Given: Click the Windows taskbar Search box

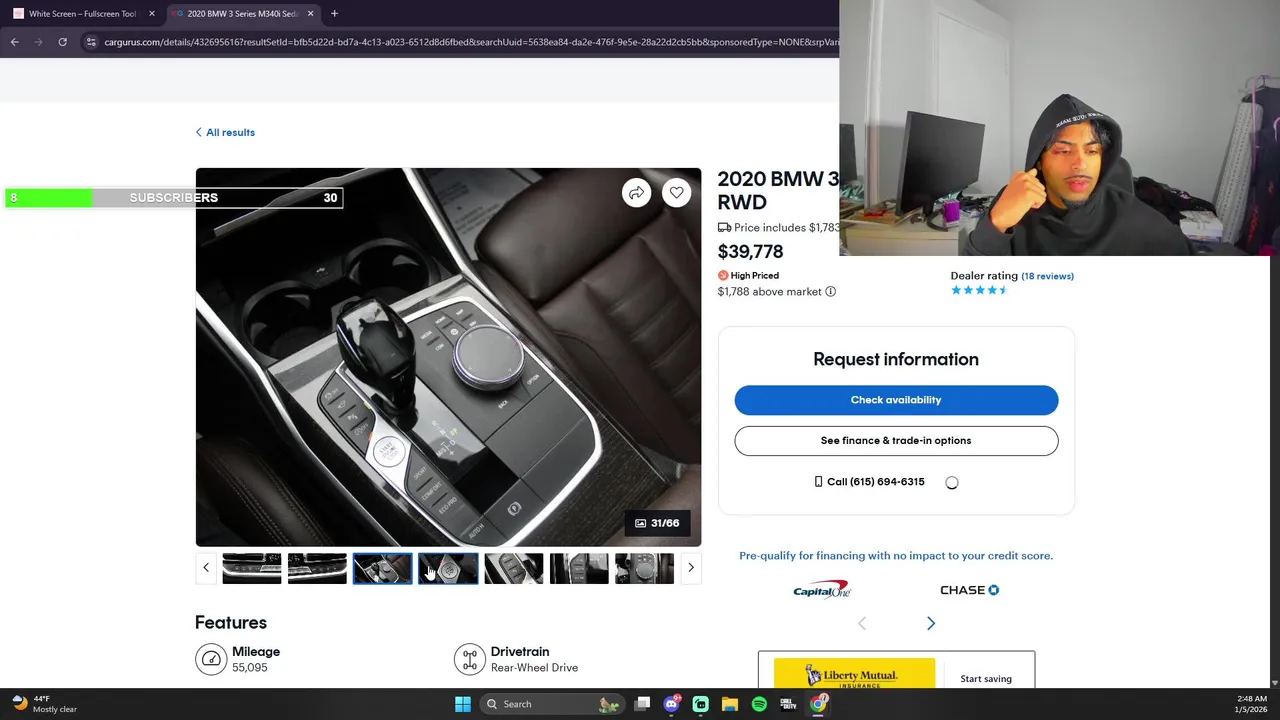Looking at the screenshot, I should (x=552, y=704).
